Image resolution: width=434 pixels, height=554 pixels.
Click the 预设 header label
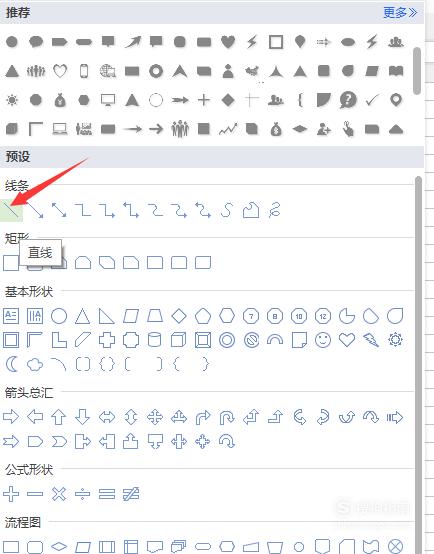coord(18,156)
